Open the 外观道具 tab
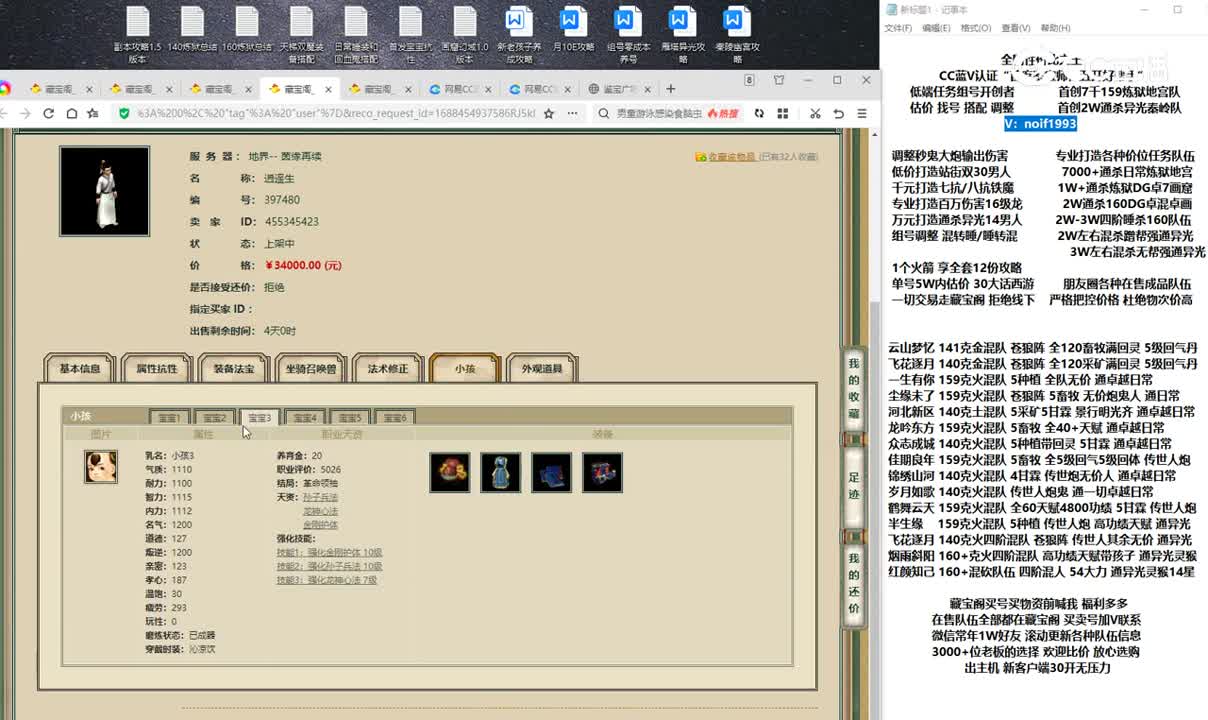 click(542, 369)
